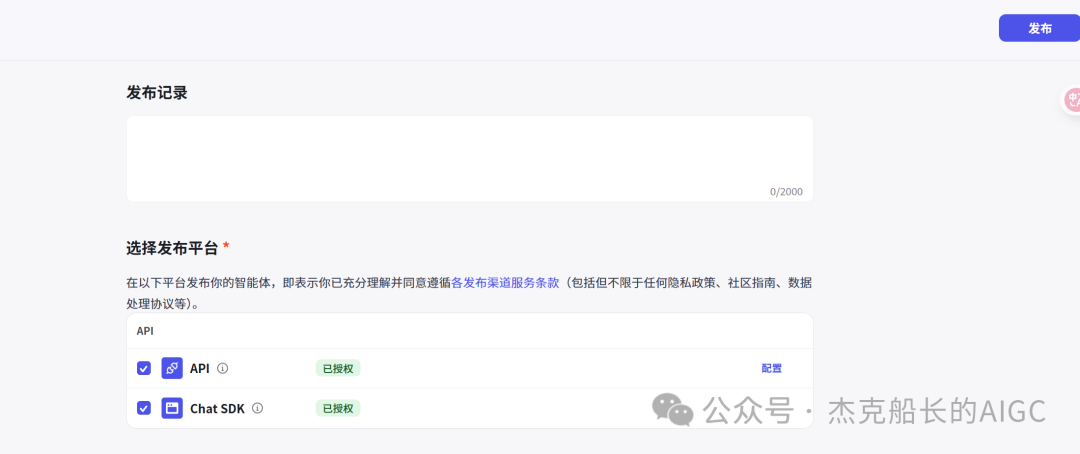This screenshot has width=1080, height=454.
Task: Click the pink floating widget icon at right edge
Action: tap(1071, 100)
